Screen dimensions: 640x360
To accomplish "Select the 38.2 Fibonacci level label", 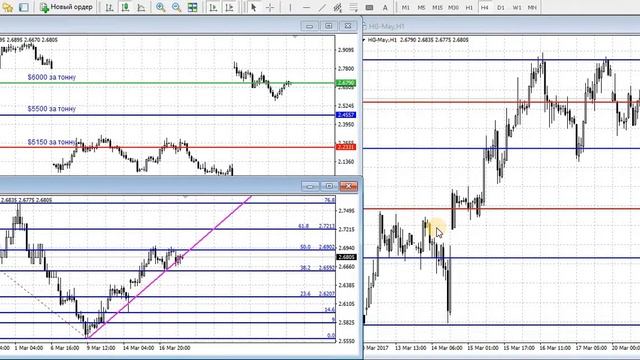I will (x=305, y=268).
